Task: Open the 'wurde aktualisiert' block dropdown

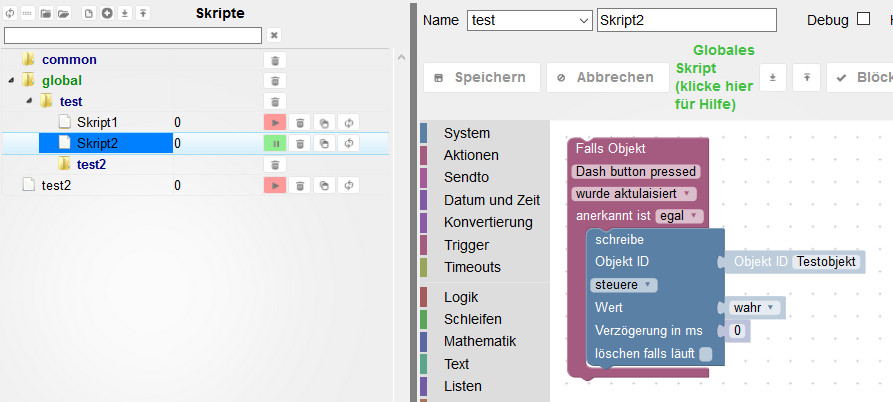Action: [634, 193]
